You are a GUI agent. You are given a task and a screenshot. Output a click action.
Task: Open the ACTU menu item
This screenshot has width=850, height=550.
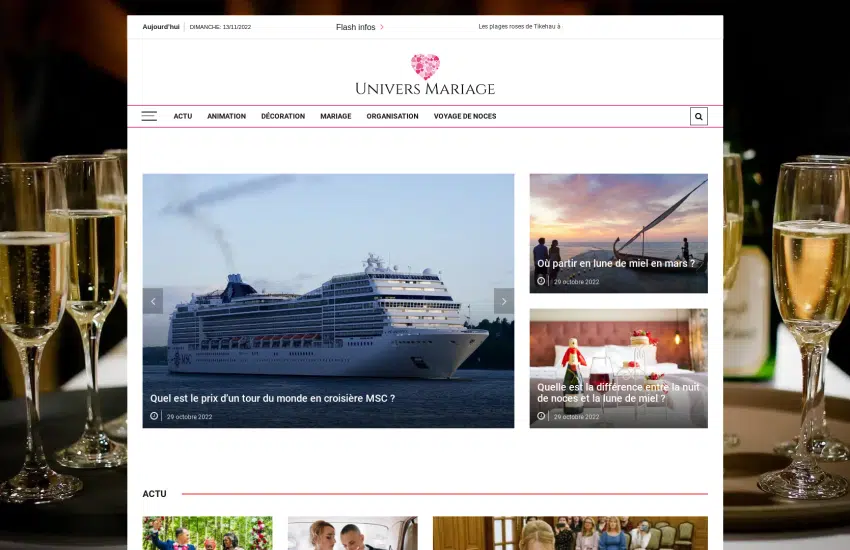point(182,116)
